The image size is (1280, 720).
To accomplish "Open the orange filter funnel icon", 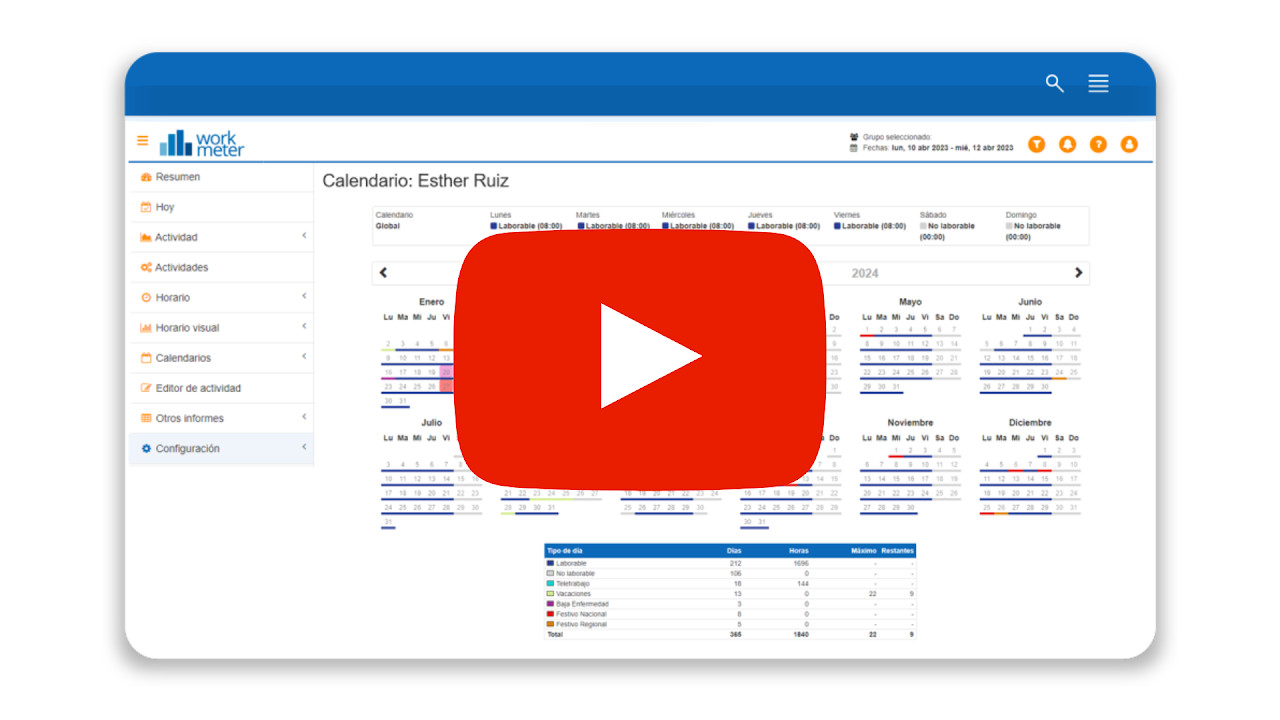I will (1037, 144).
